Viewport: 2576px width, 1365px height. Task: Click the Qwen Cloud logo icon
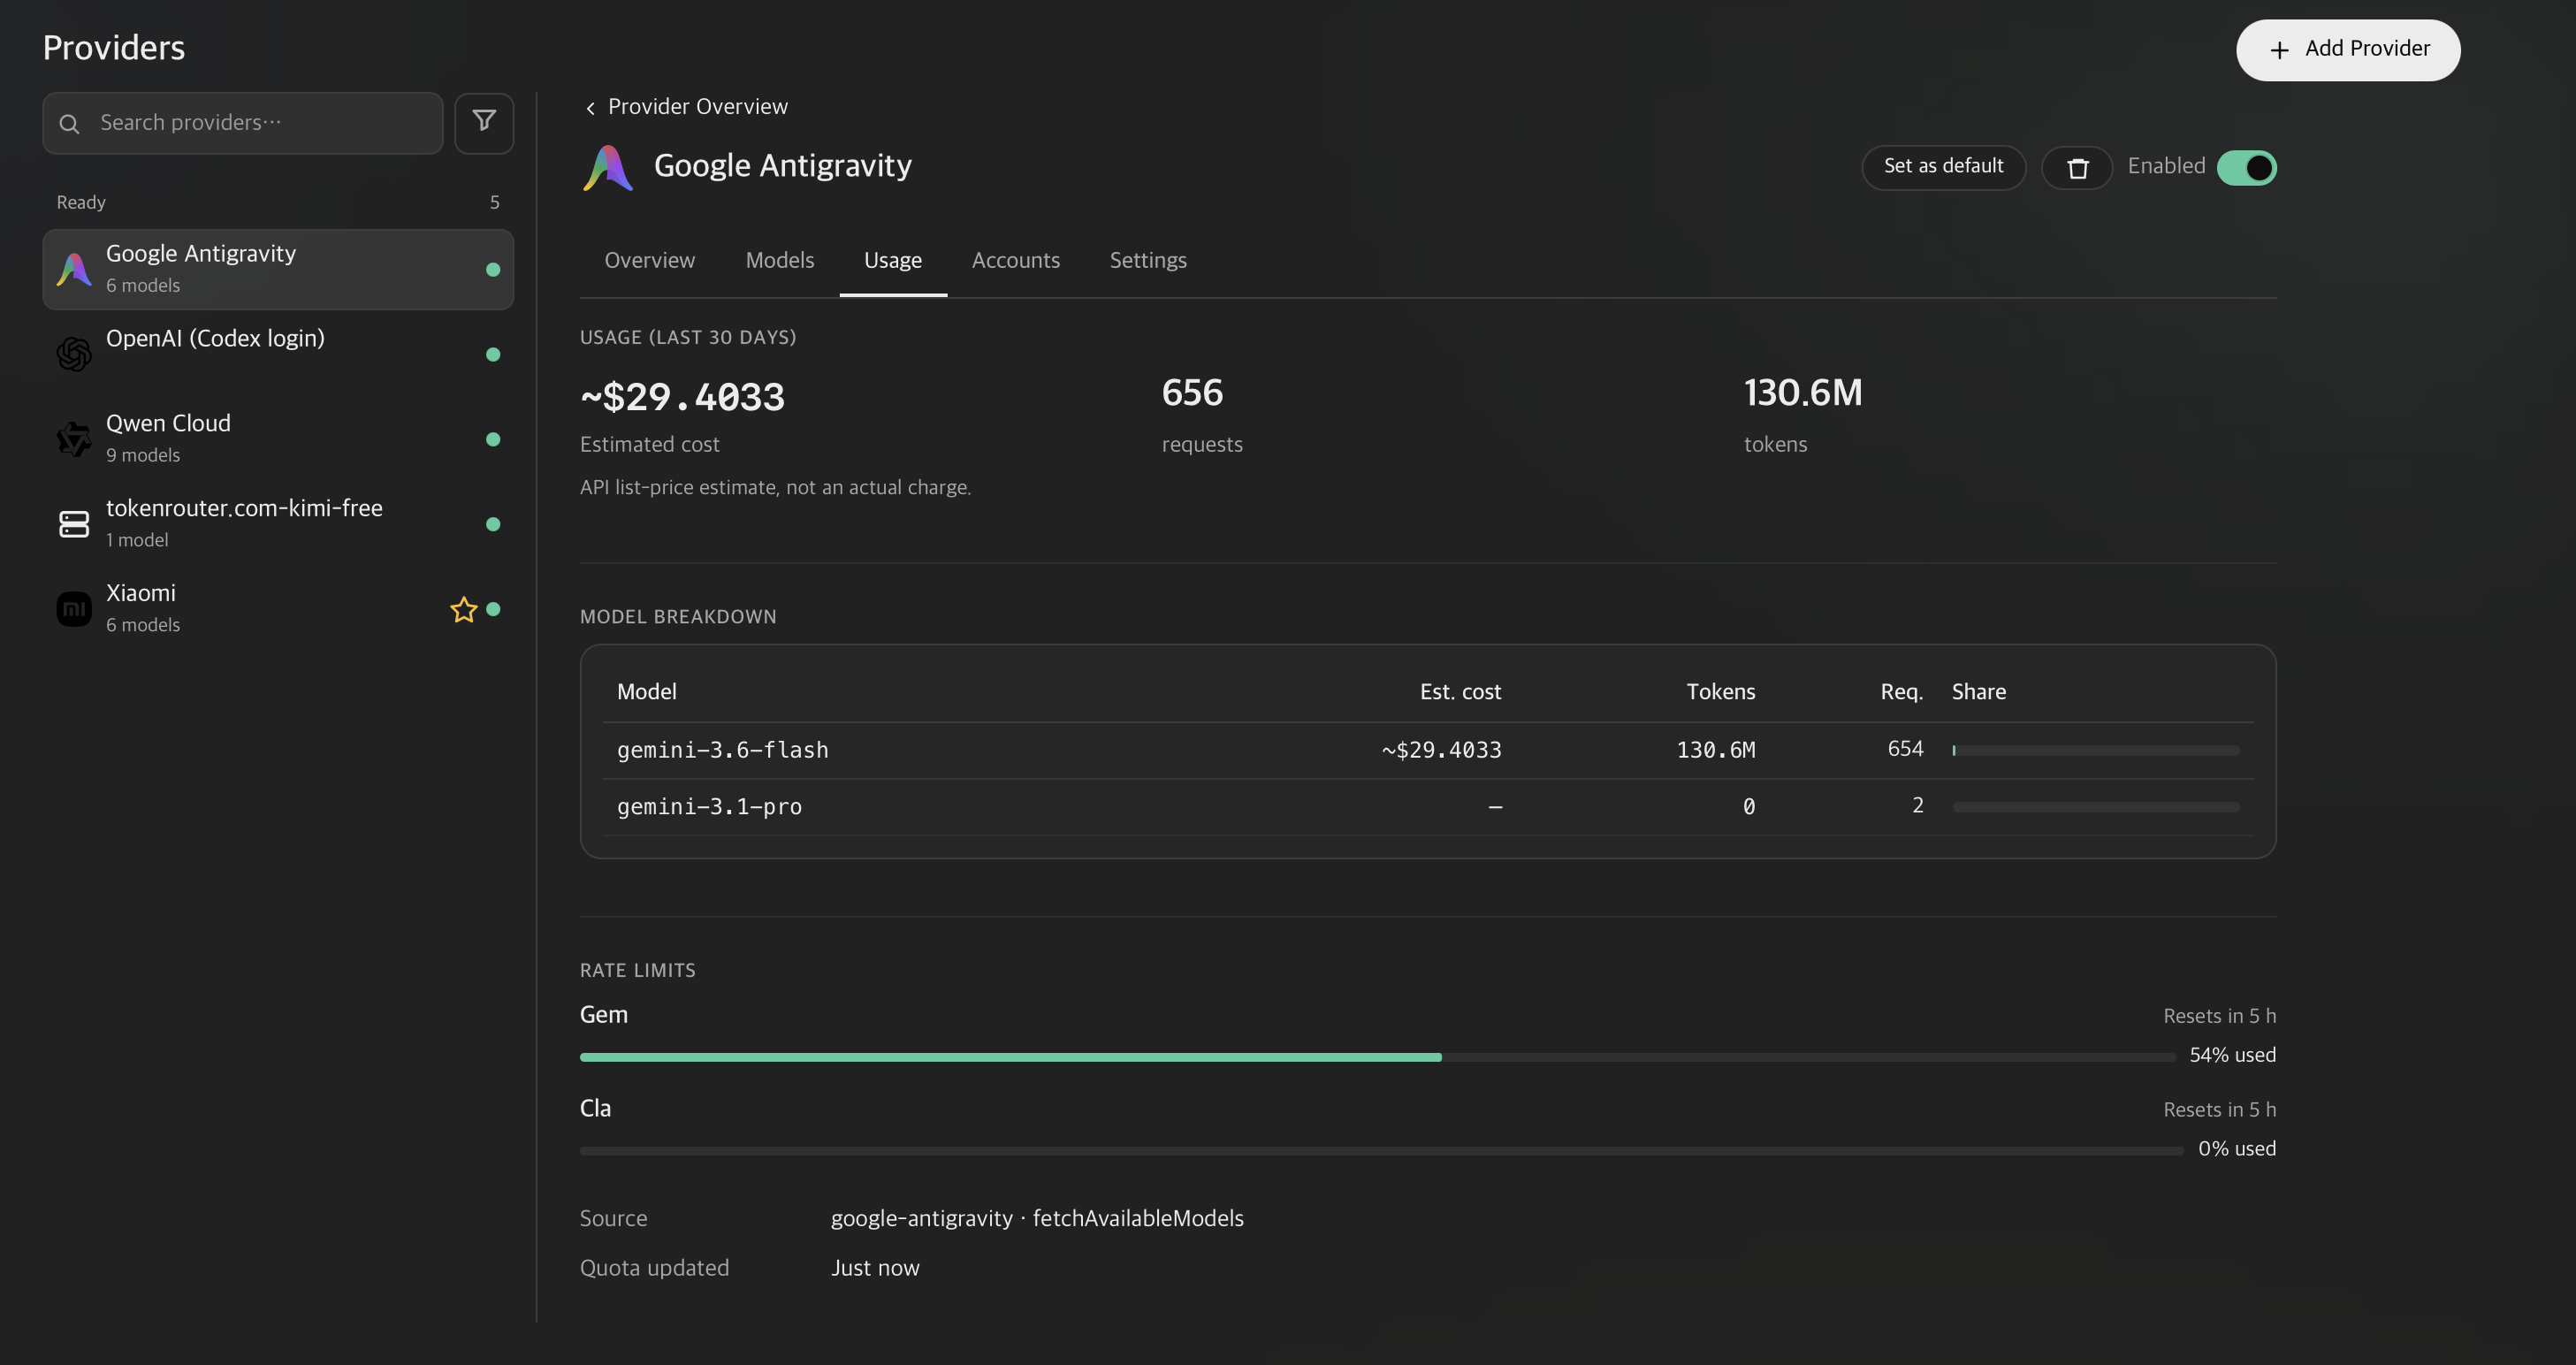pos(74,439)
